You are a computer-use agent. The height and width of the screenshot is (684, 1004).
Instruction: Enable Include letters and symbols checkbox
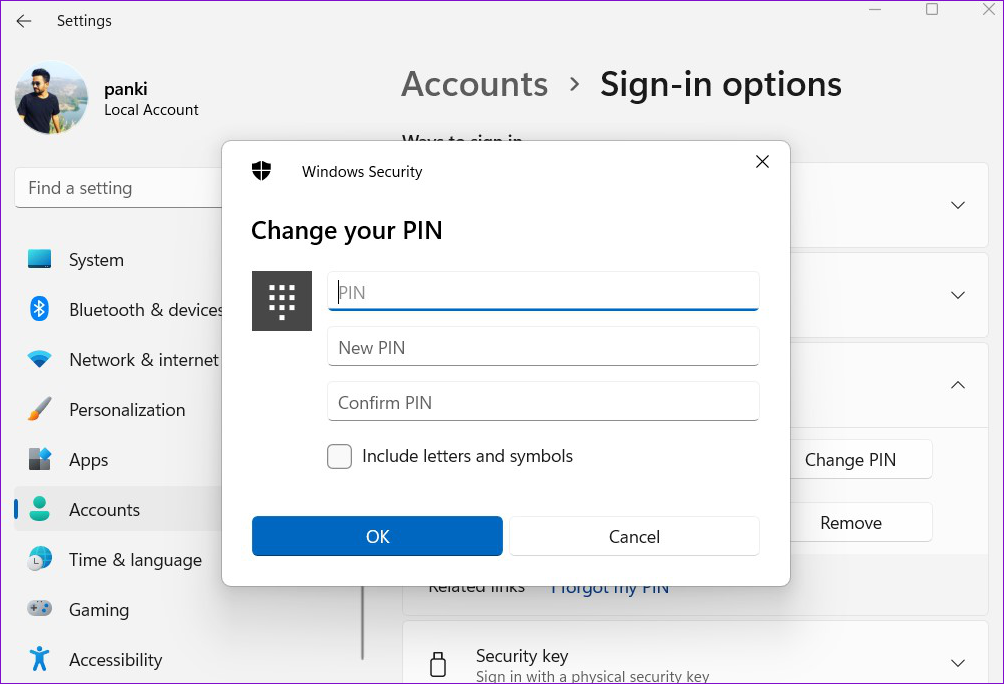(x=339, y=457)
